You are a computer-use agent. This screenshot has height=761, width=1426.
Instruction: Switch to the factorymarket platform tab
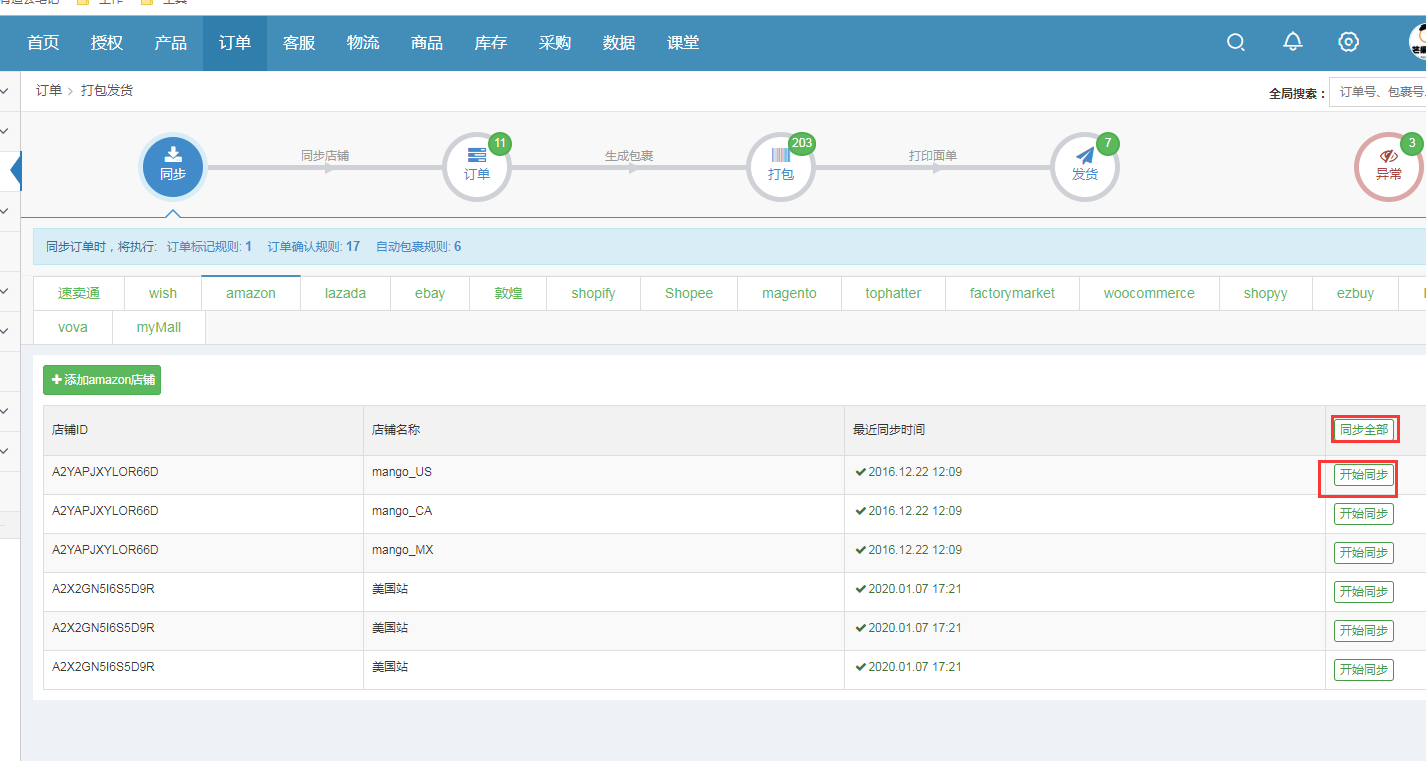point(1012,293)
